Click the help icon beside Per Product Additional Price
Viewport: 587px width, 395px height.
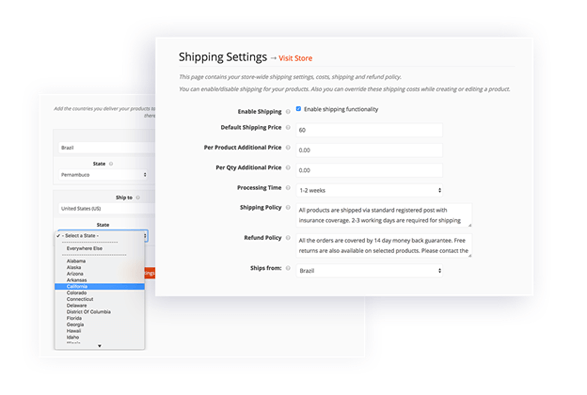288,148
